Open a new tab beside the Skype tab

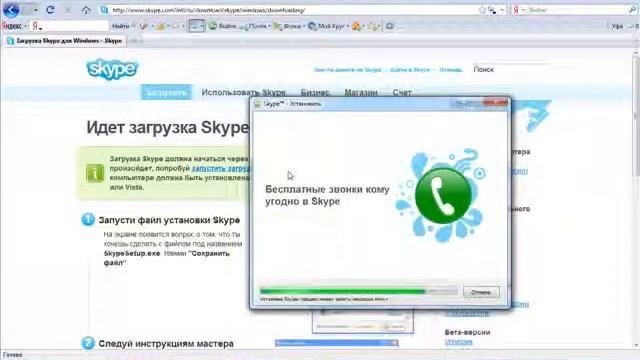point(136,41)
